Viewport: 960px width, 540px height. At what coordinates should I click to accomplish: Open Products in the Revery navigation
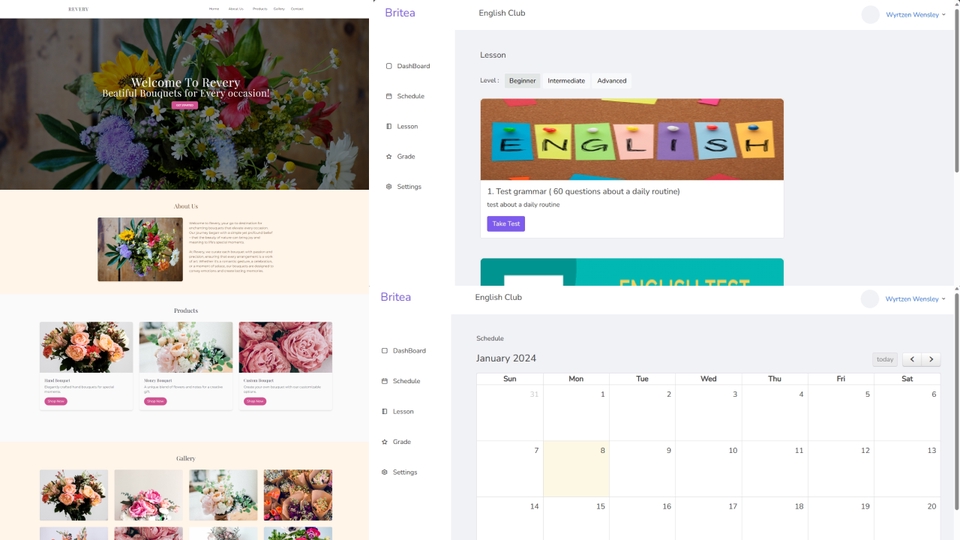[260, 9]
